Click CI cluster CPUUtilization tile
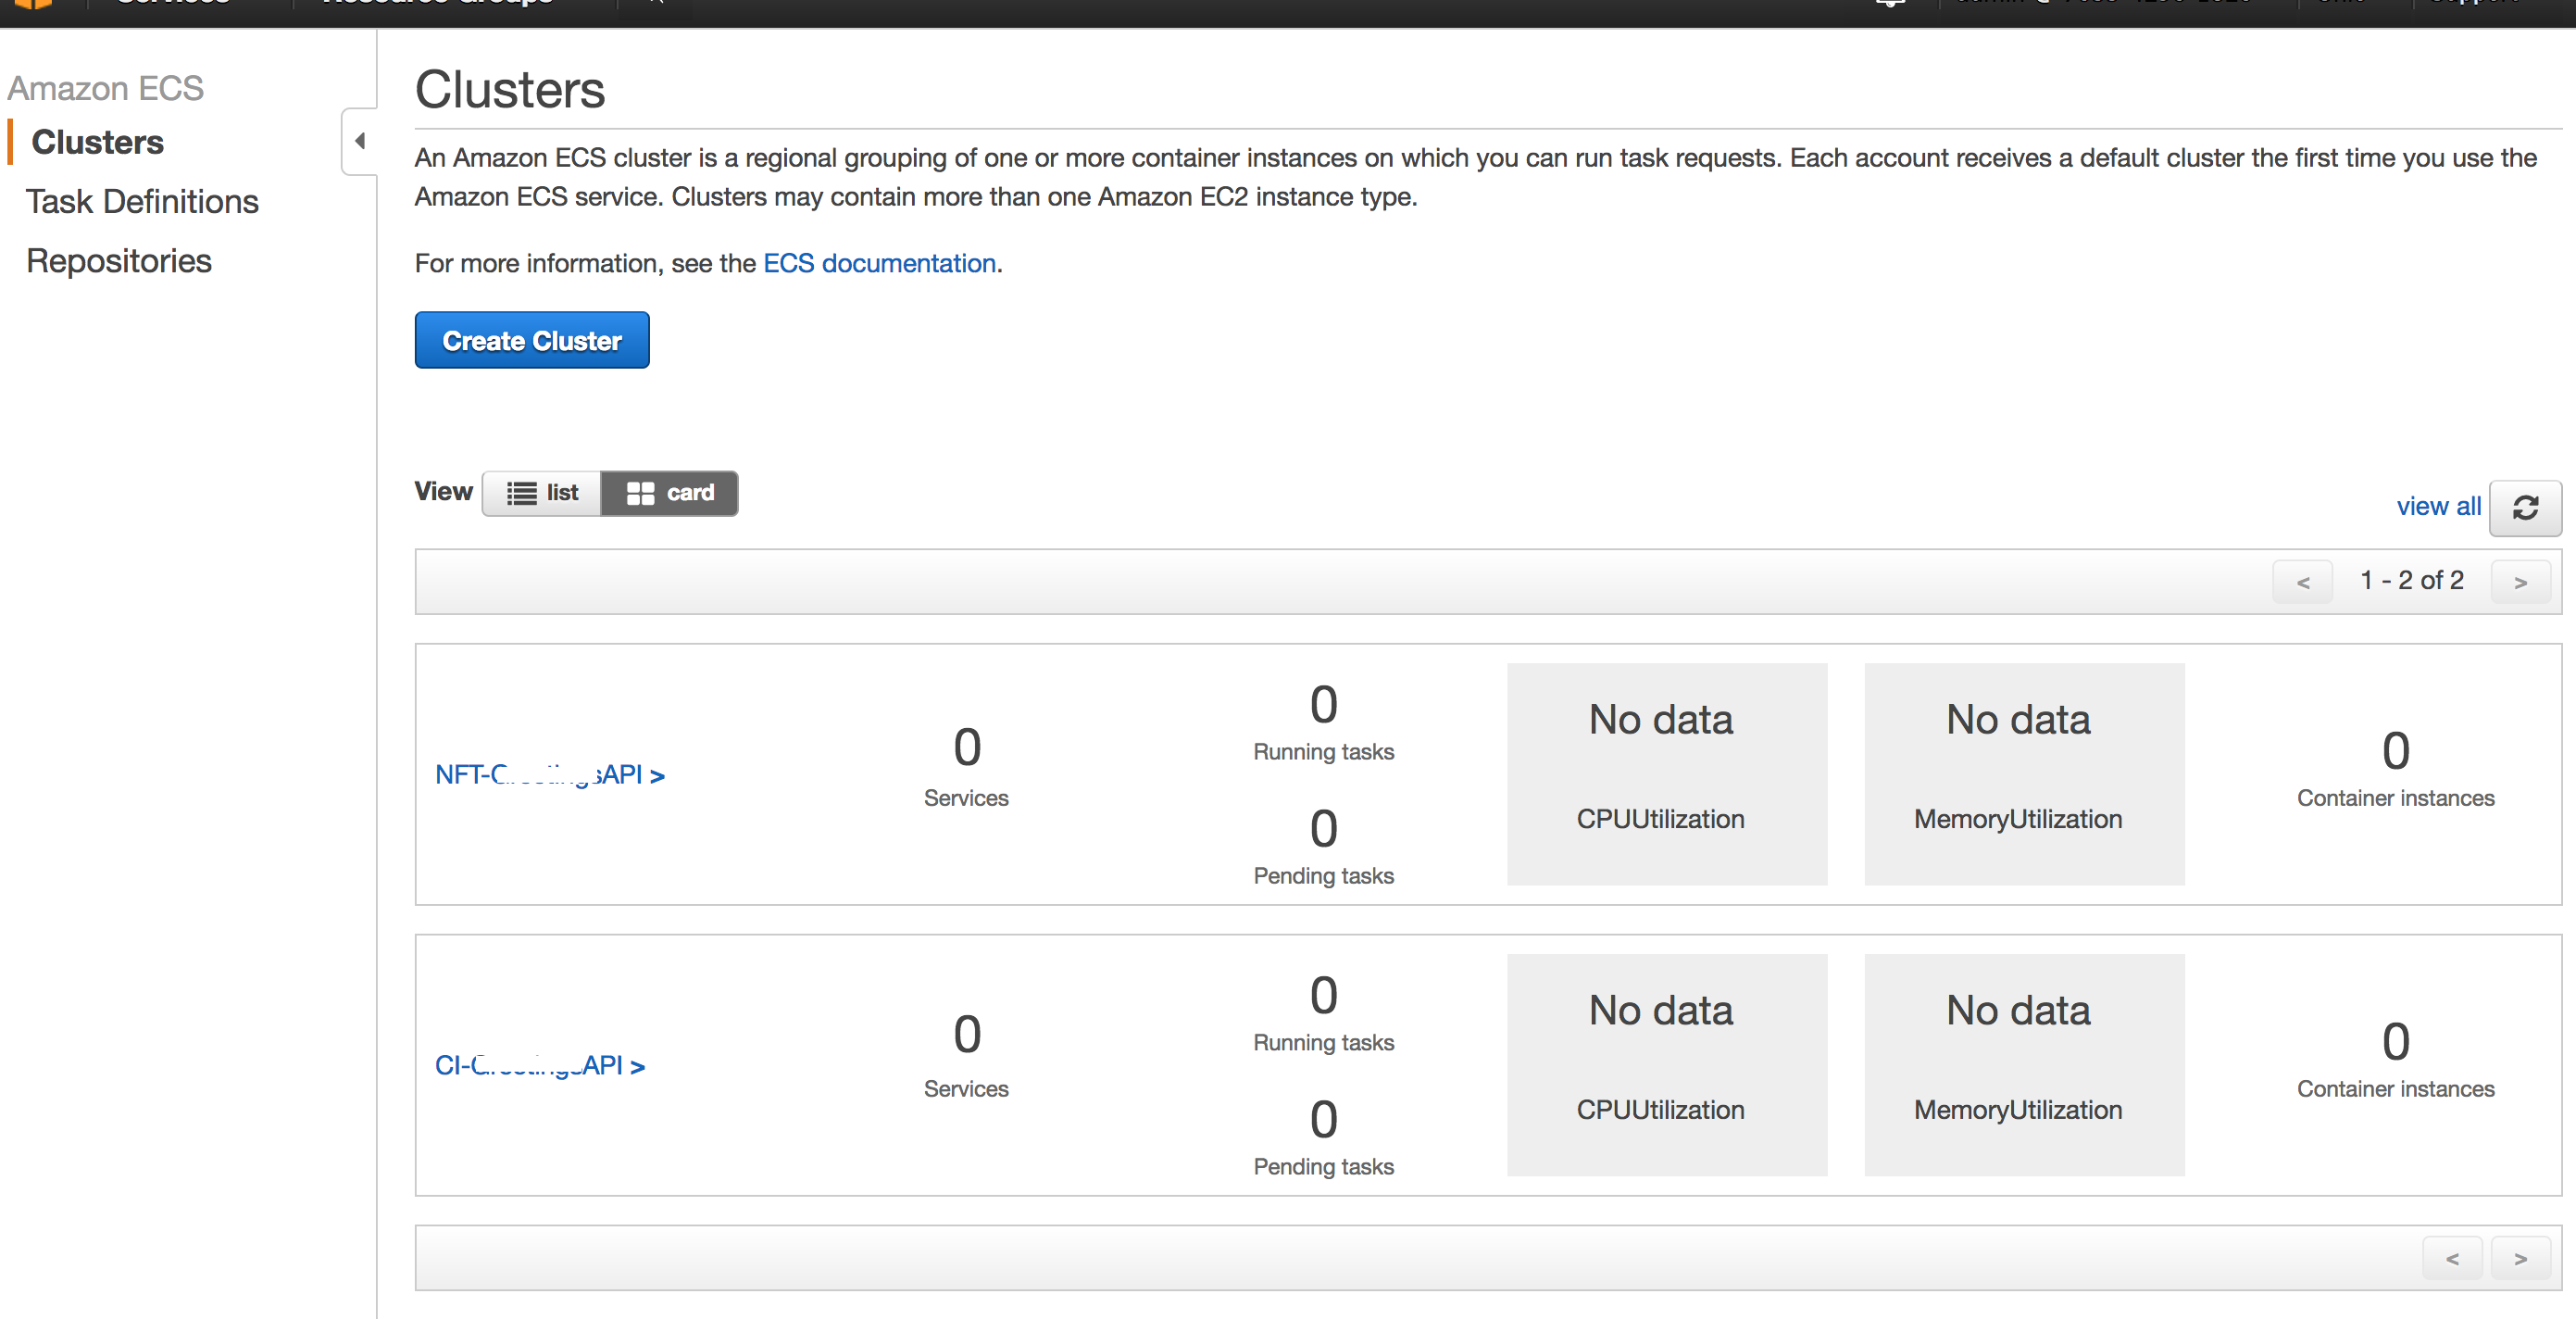The image size is (2576, 1319). coord(1666,1065)
